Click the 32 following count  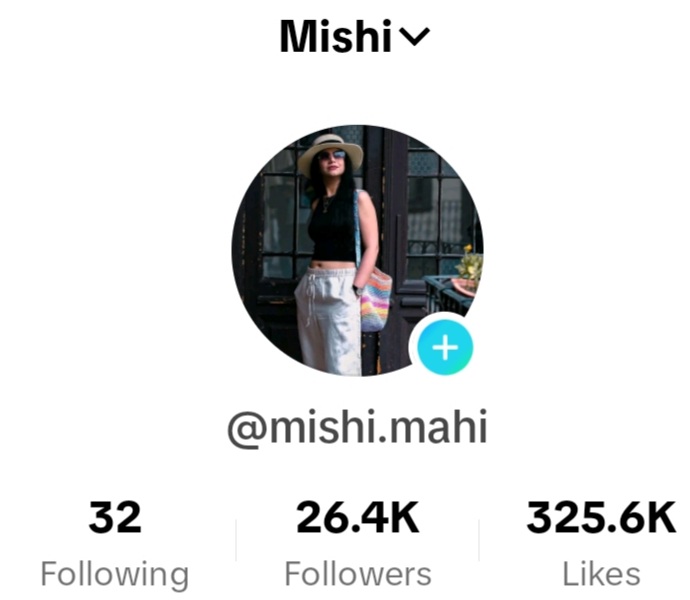[115, 517]
